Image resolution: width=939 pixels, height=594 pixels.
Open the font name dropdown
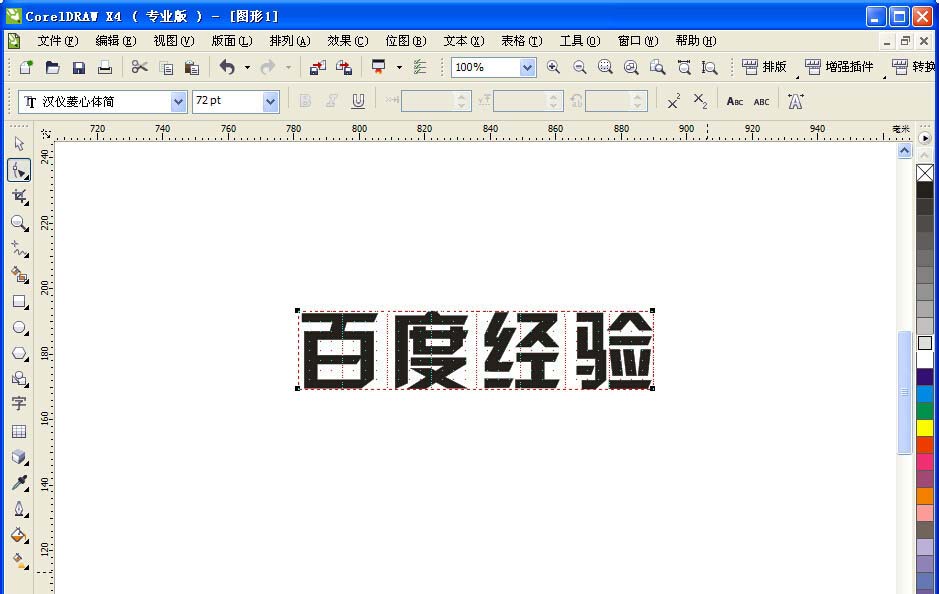pos(178,102)
